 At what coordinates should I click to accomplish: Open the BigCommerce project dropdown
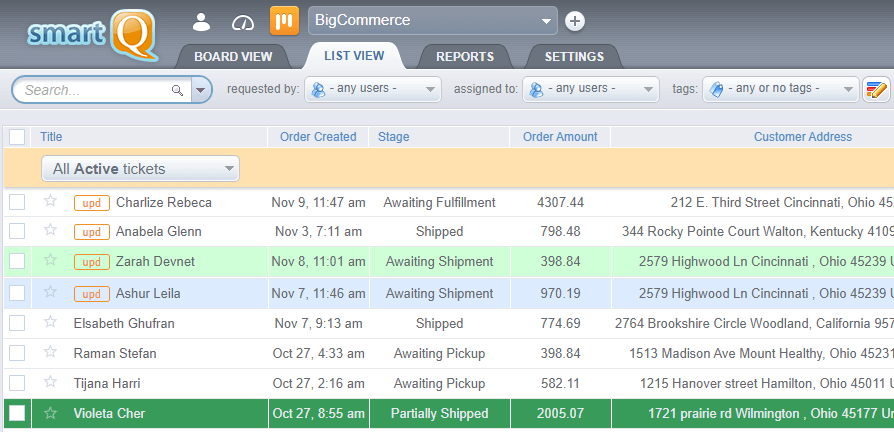click(433, 21)
